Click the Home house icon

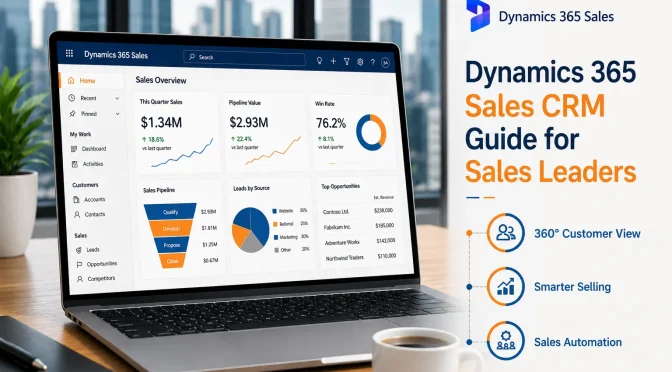point(71,80)
